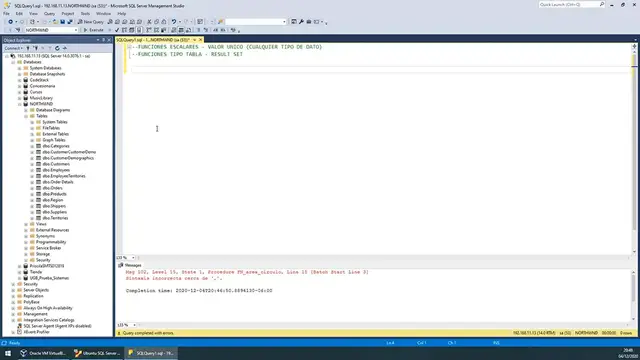Open Oracle VM VirtualBox from taskbar
This screenshot has height=360, width=640.
click(x=43, y=353)
